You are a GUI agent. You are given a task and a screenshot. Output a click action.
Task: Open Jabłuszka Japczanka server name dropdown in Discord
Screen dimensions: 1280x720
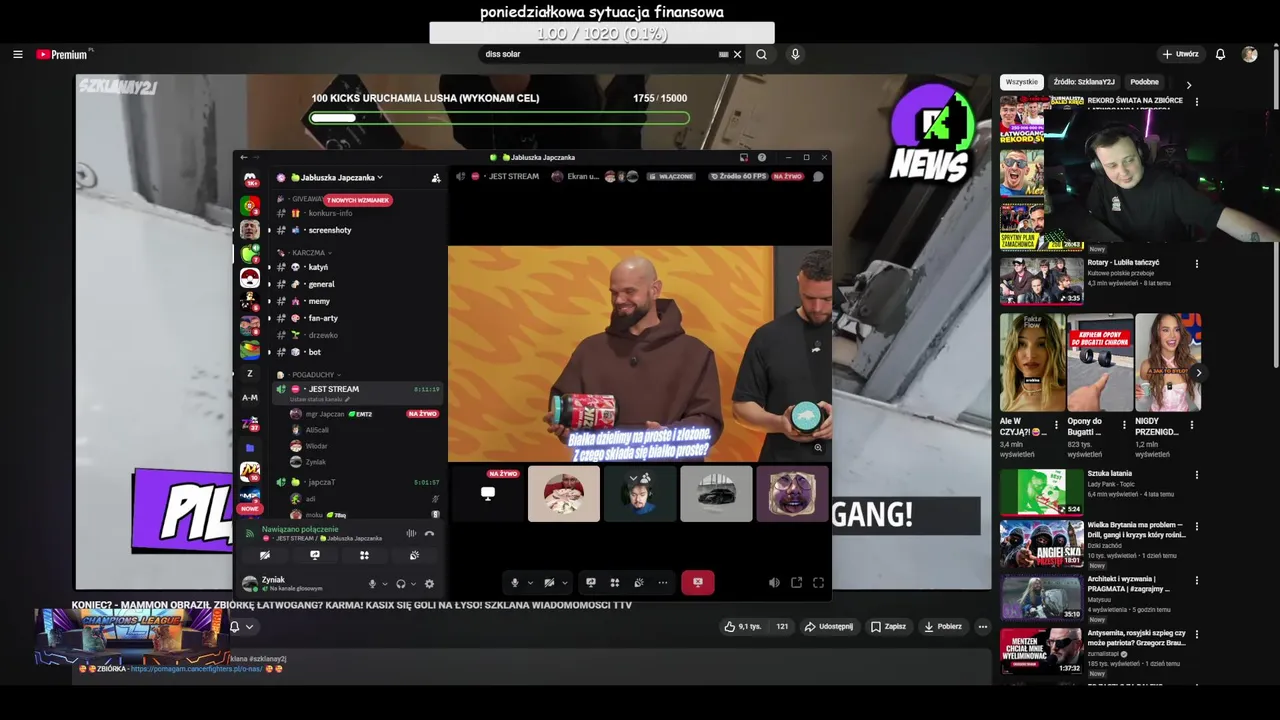pyautogui.click(x=338, y=177)
